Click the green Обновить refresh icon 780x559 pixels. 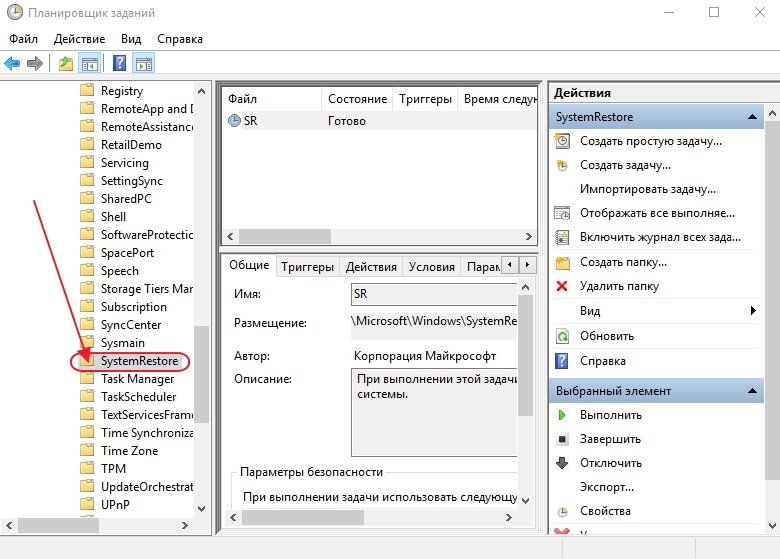562,336
